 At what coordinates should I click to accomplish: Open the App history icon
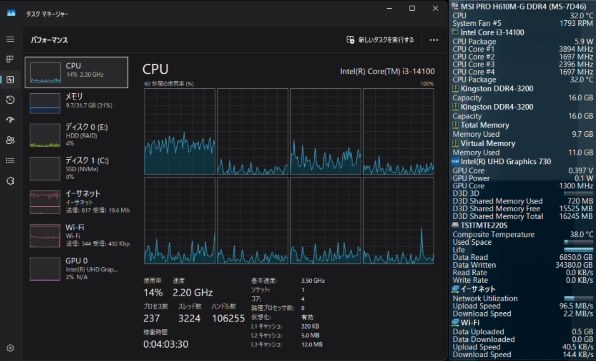pyautogui.click(x=10, y=100)
